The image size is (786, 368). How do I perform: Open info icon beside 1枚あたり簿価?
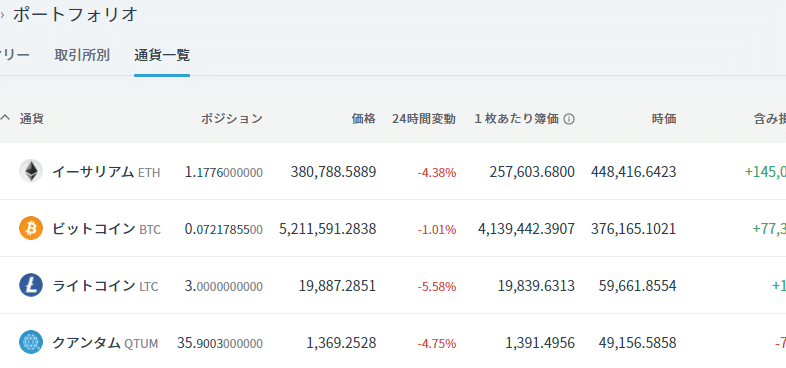click(569, 119)
